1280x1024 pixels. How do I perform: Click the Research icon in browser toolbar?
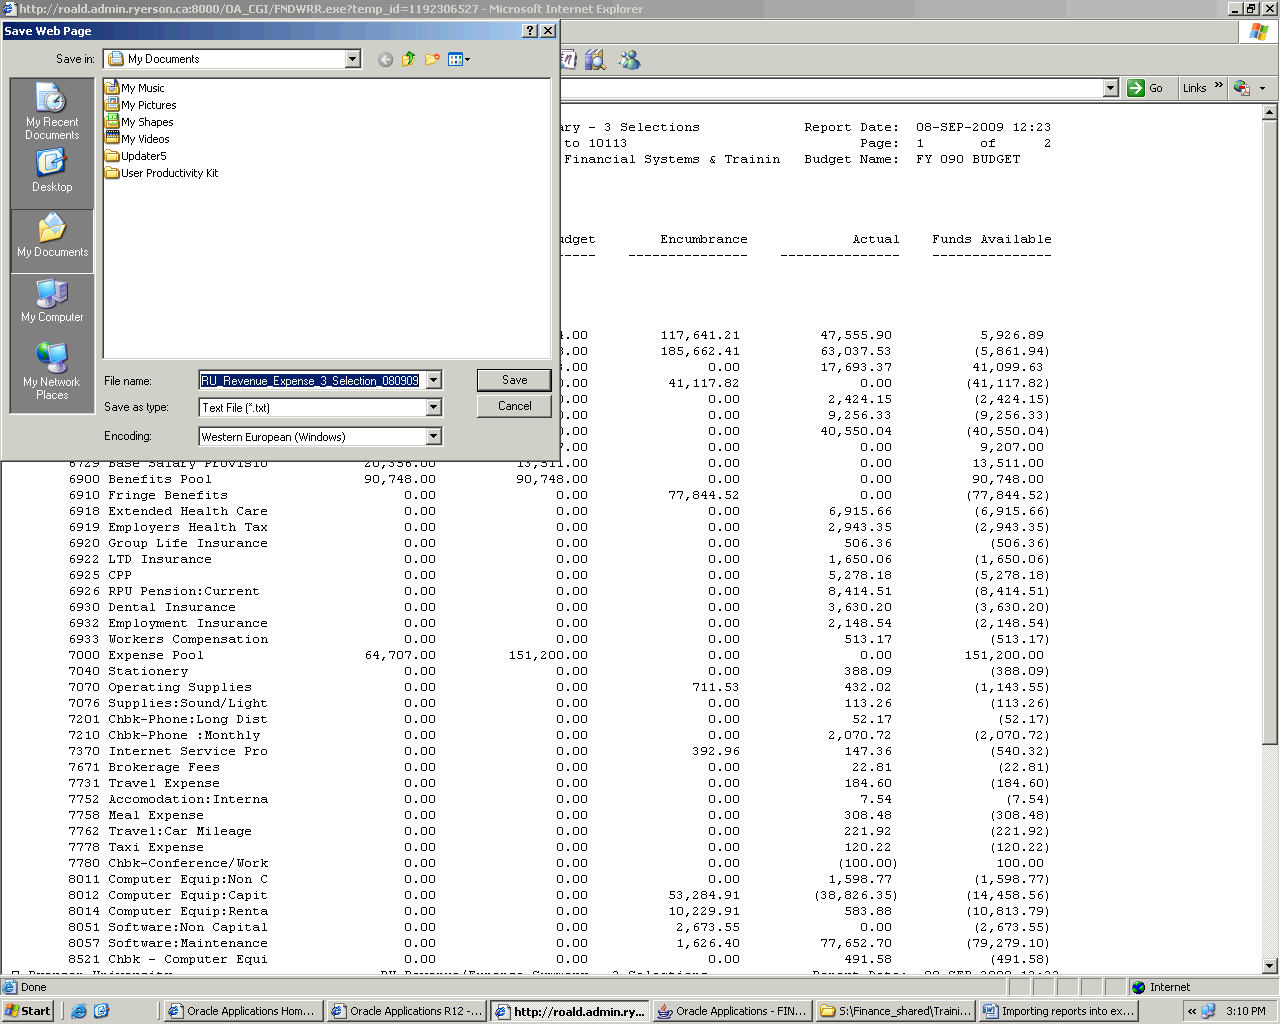point(596,61)
